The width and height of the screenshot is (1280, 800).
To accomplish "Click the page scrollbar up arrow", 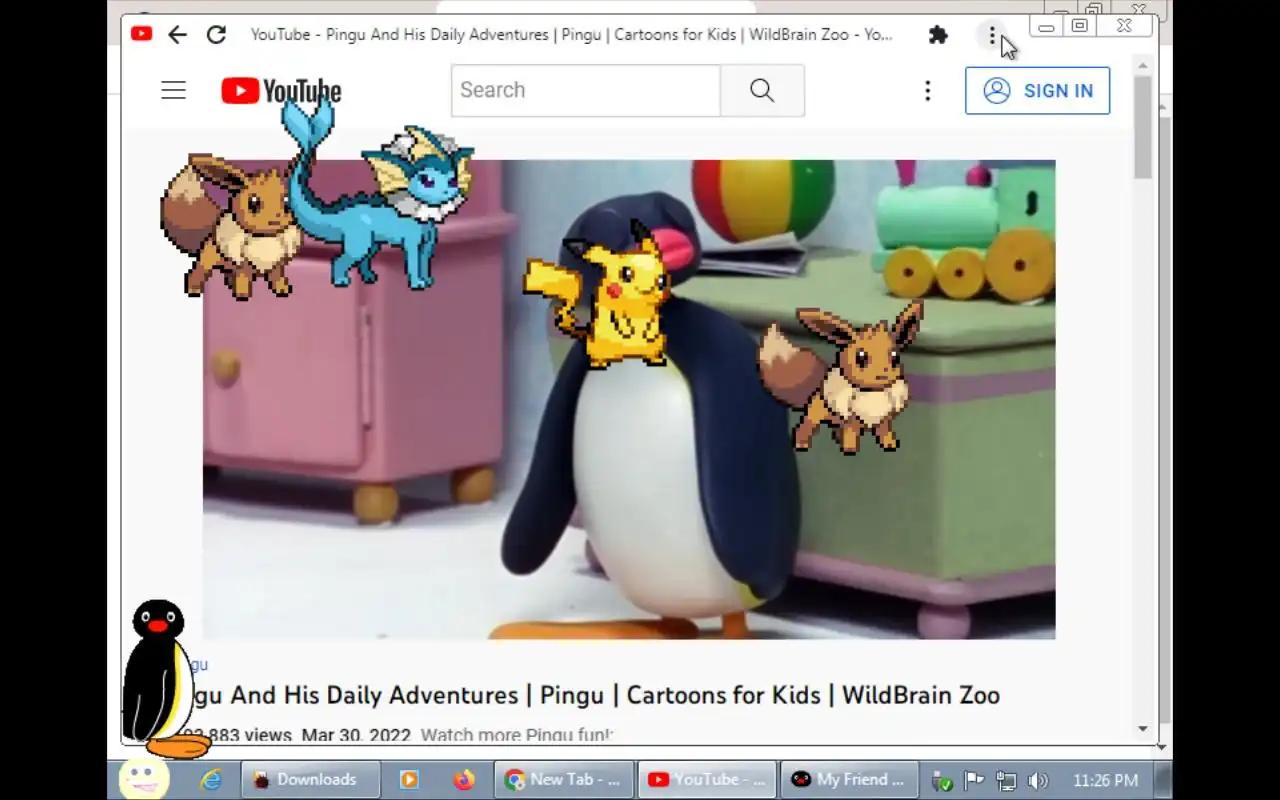I will click(1143, 65).
